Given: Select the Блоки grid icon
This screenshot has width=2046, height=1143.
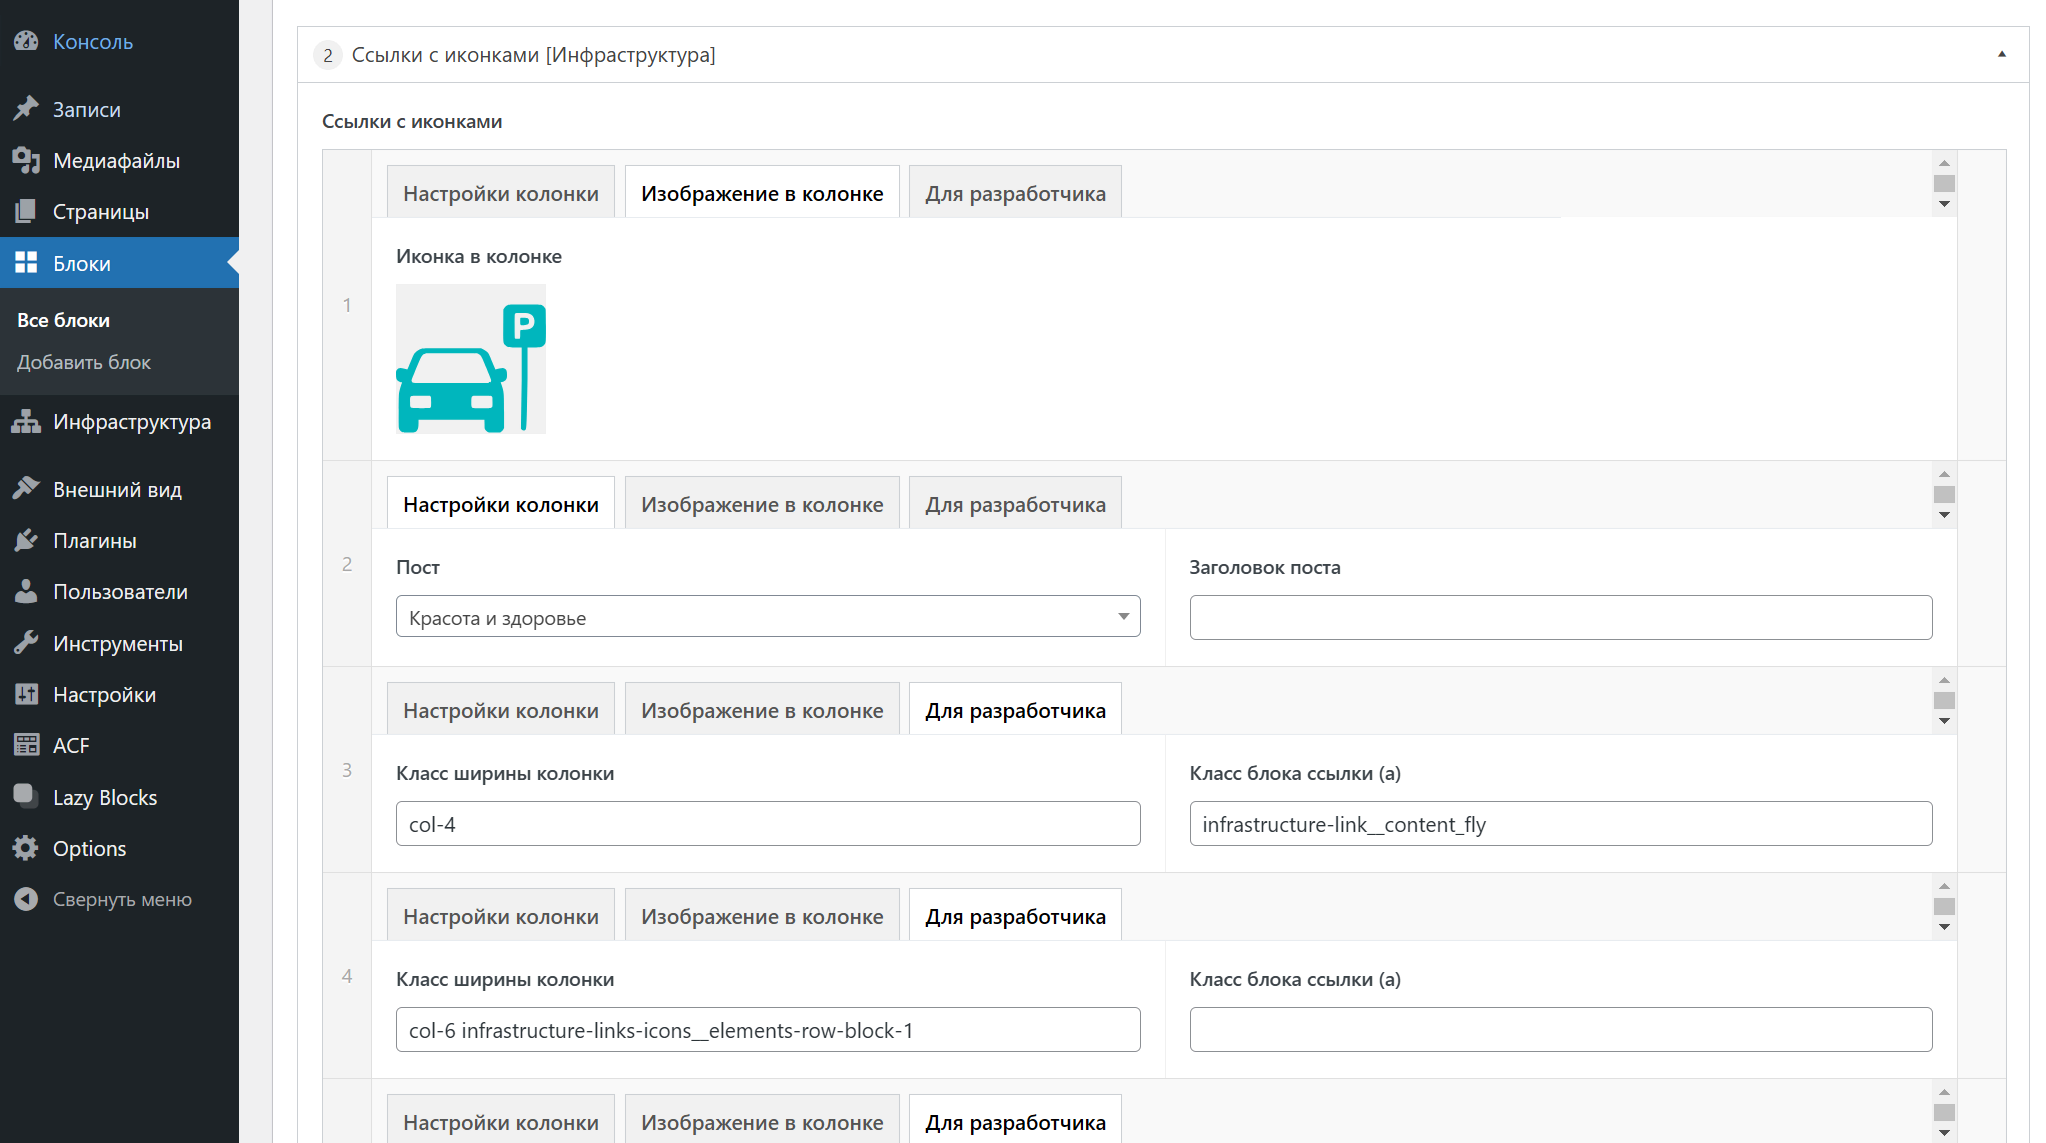Looking at the screenshot, I should 26,263.
